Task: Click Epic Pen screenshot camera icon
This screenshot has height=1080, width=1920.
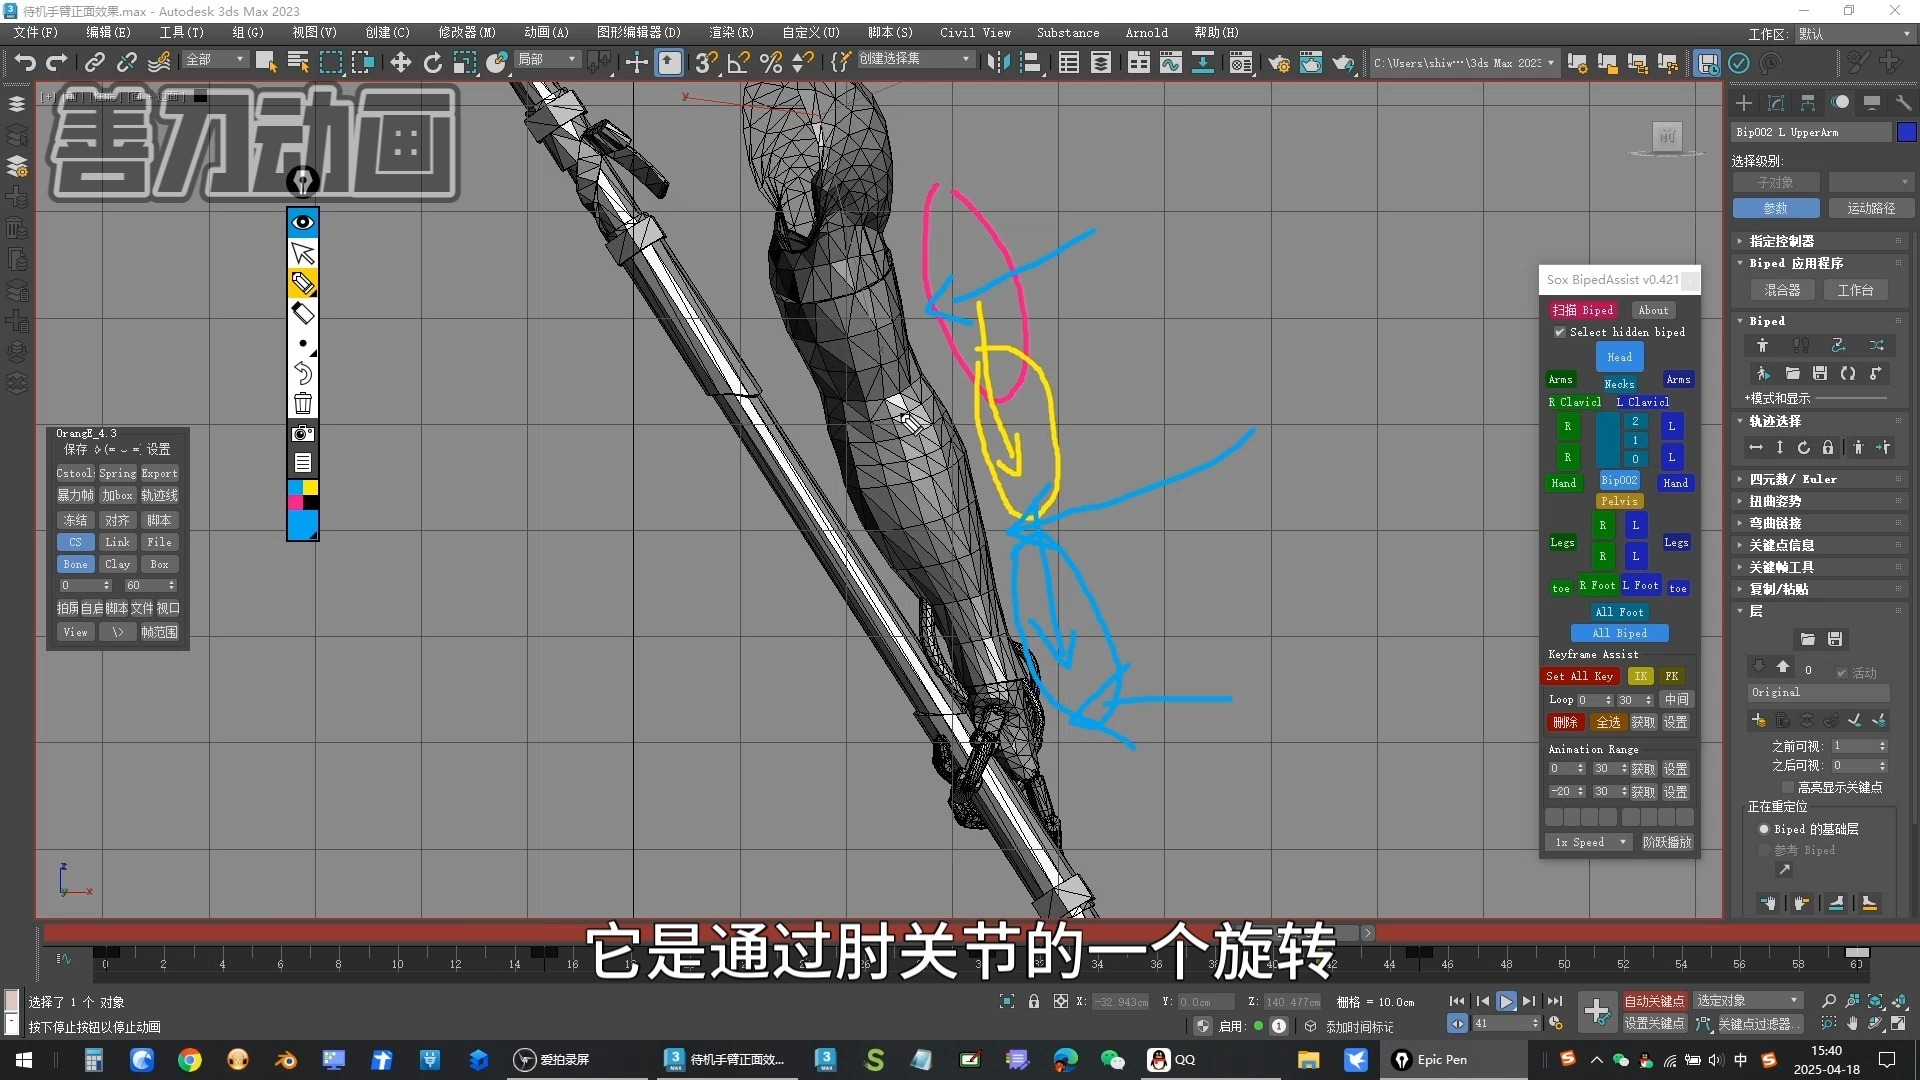Action: coord(303,434)
